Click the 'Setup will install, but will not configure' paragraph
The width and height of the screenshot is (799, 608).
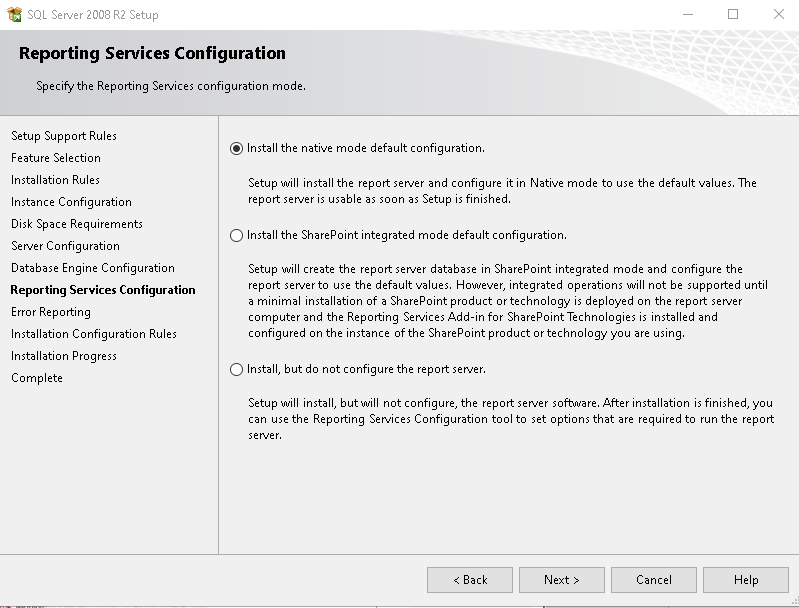point(511,419)
